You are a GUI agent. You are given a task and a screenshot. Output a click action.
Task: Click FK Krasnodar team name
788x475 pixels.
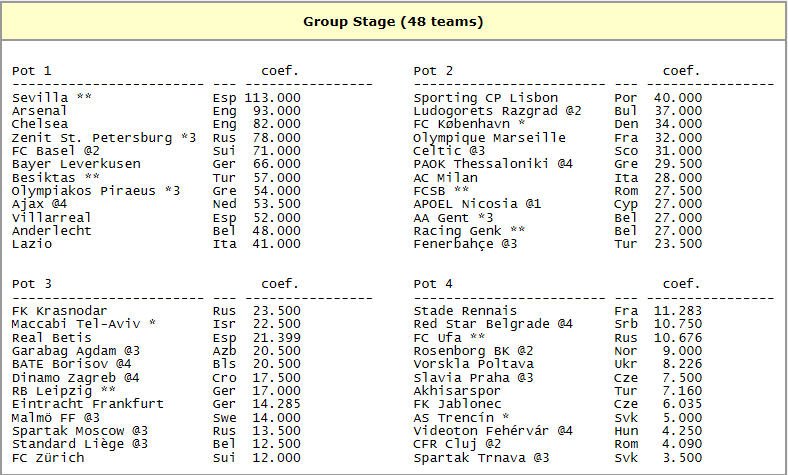(60, 311)
